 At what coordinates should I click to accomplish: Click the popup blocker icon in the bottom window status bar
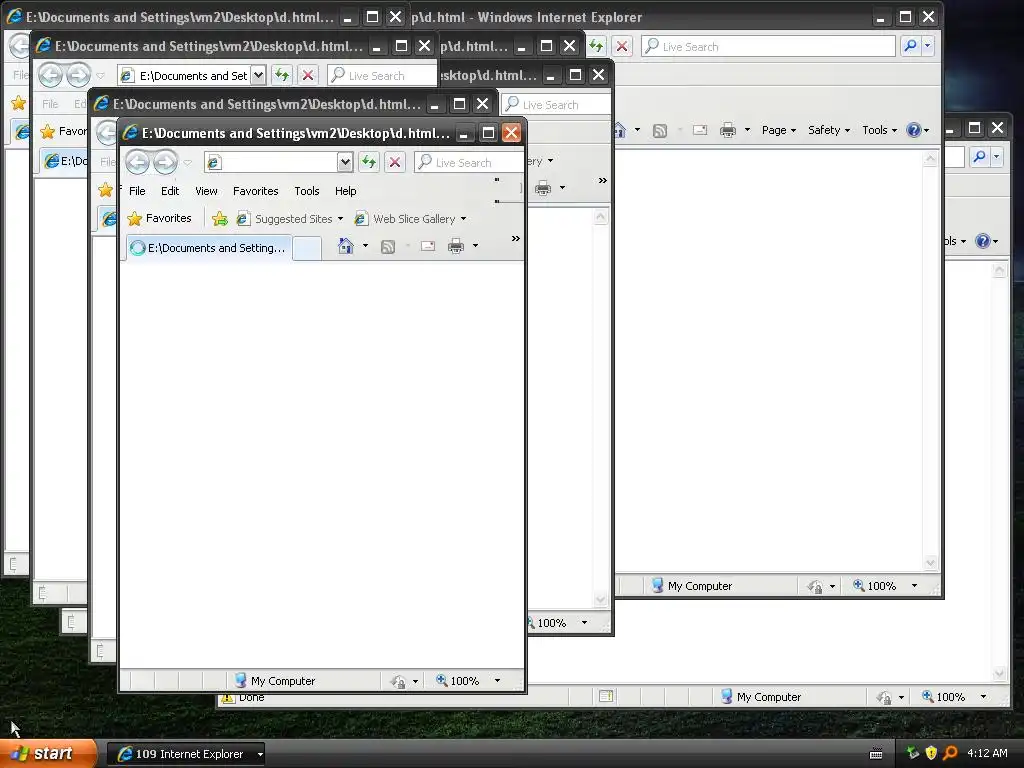(606, 696)
